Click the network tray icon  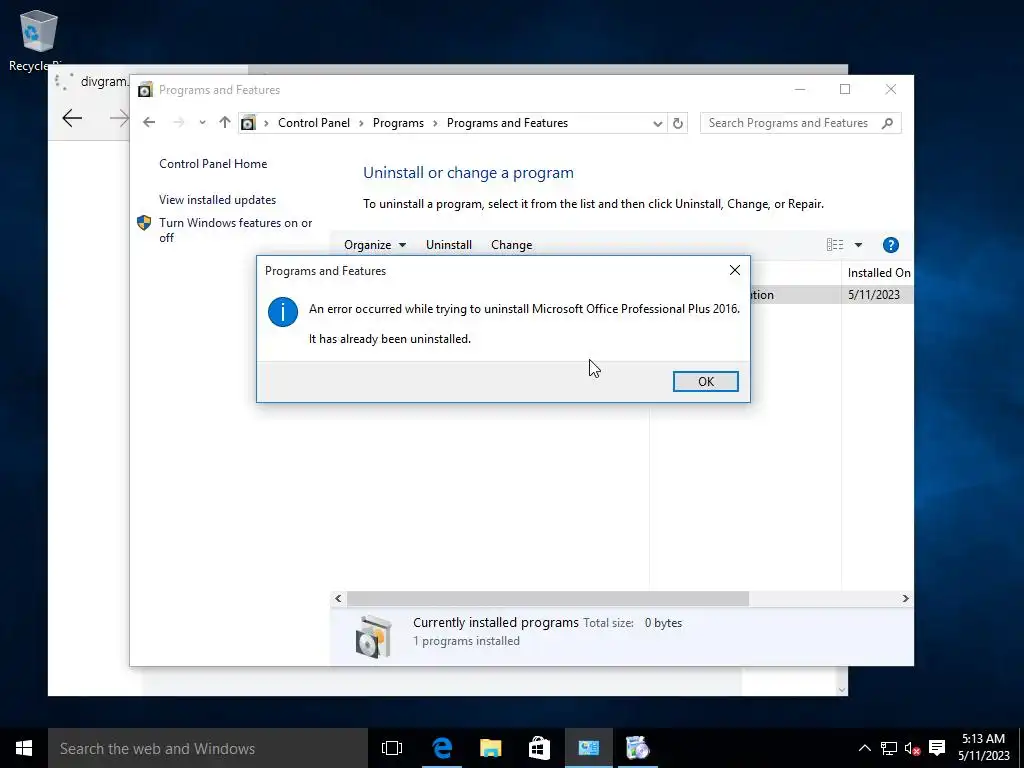point(888,748)
